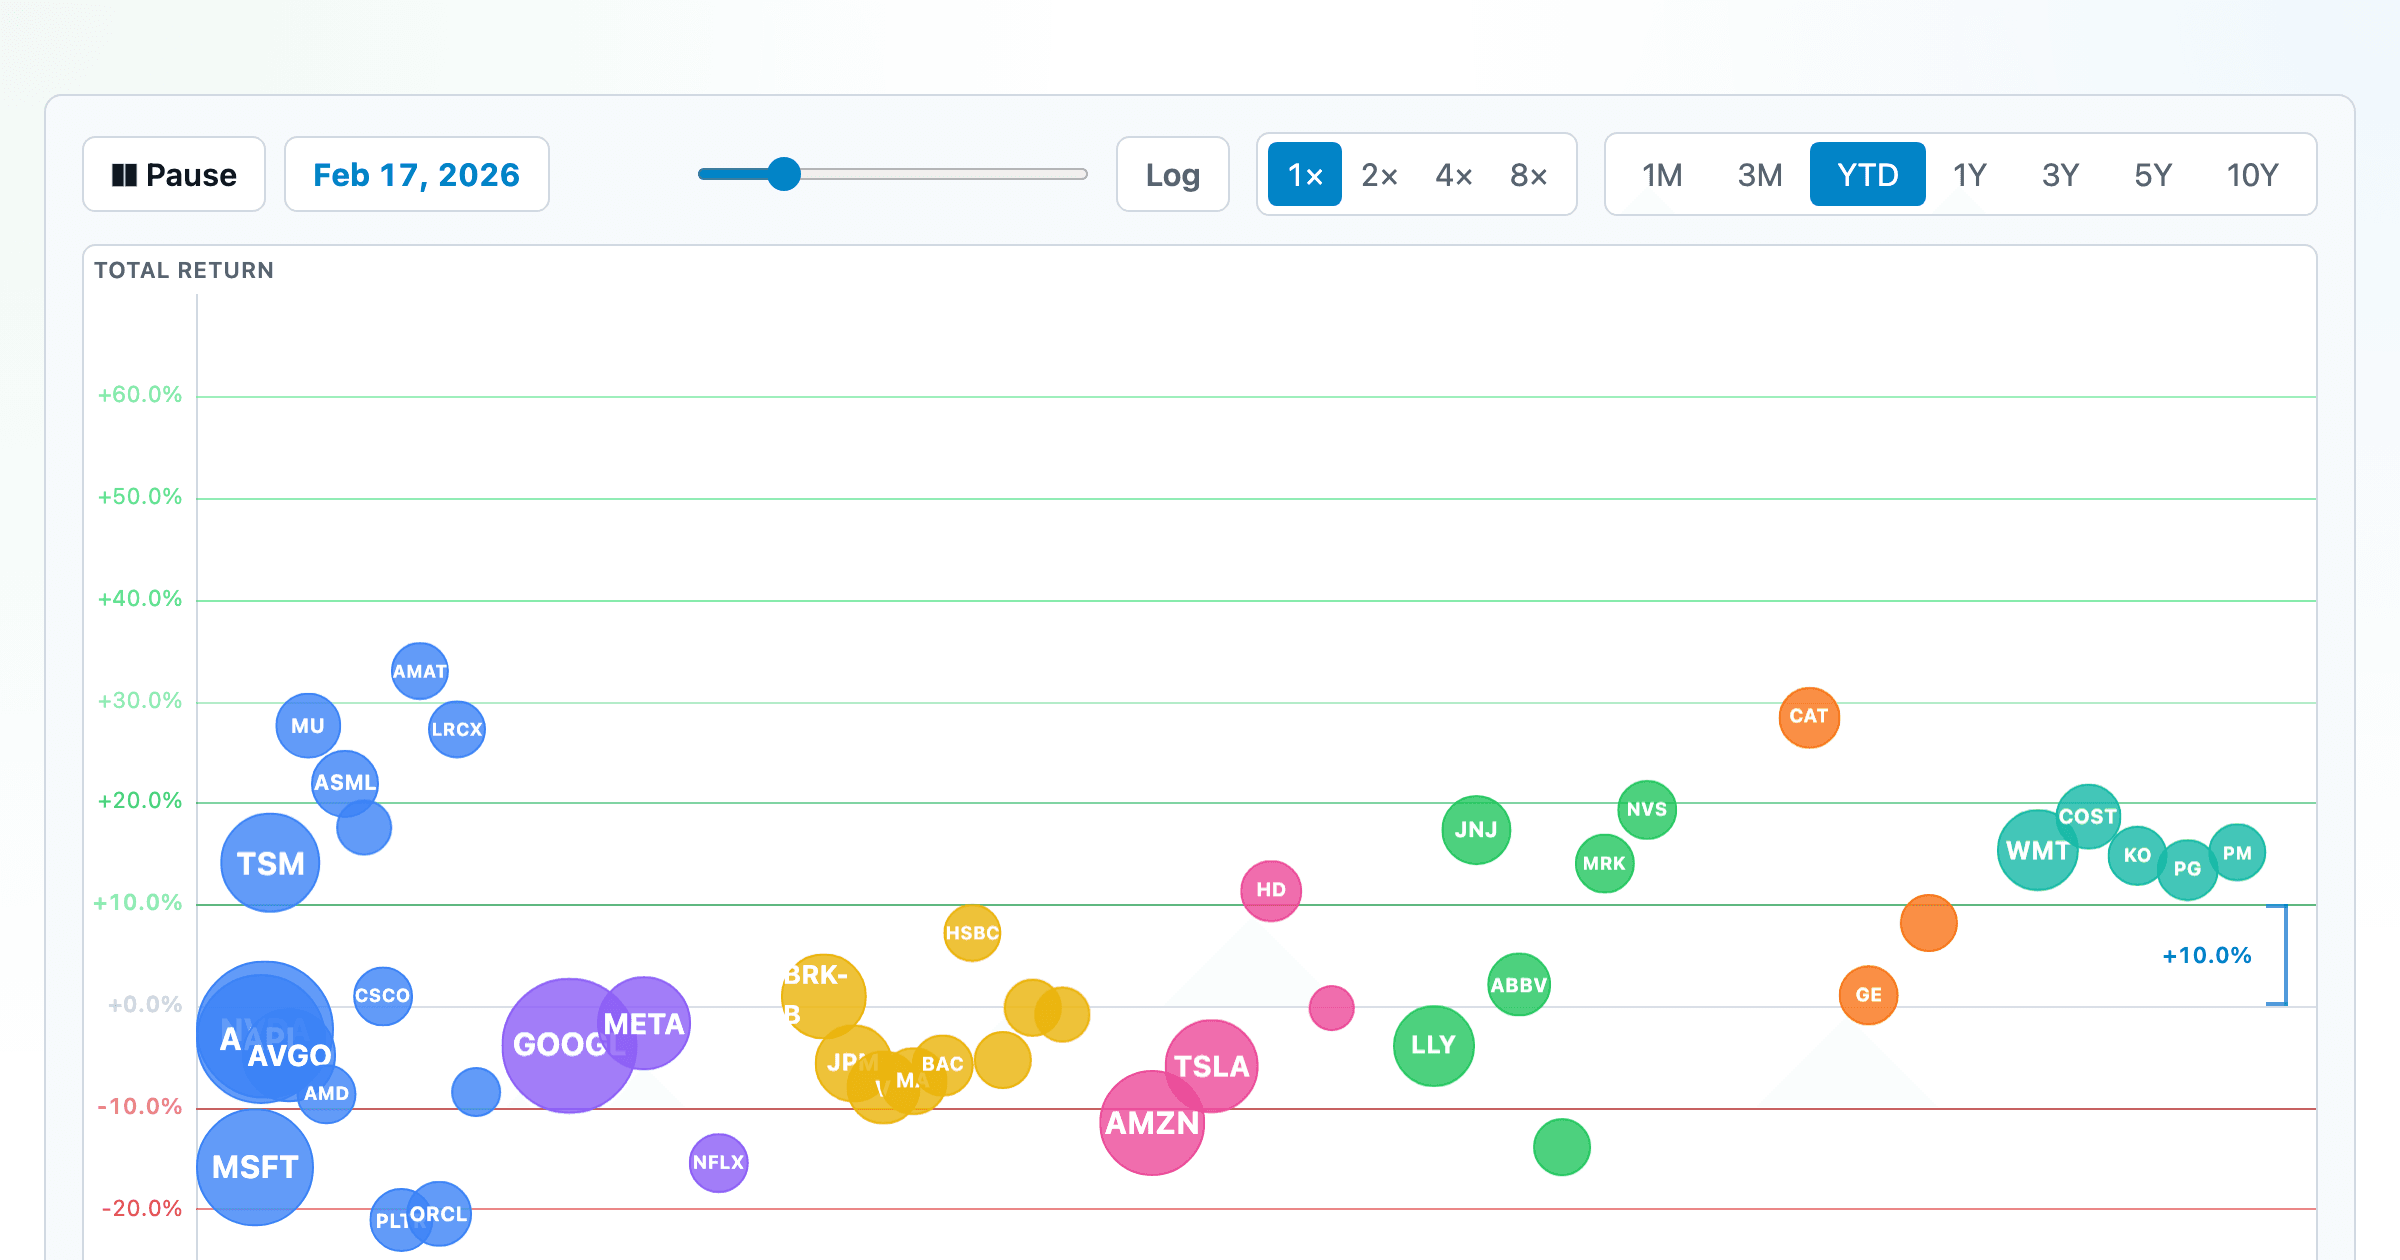Switch to the 5Y time range
This screenshot has width=2400, height=1260.
click(2153, 175)
